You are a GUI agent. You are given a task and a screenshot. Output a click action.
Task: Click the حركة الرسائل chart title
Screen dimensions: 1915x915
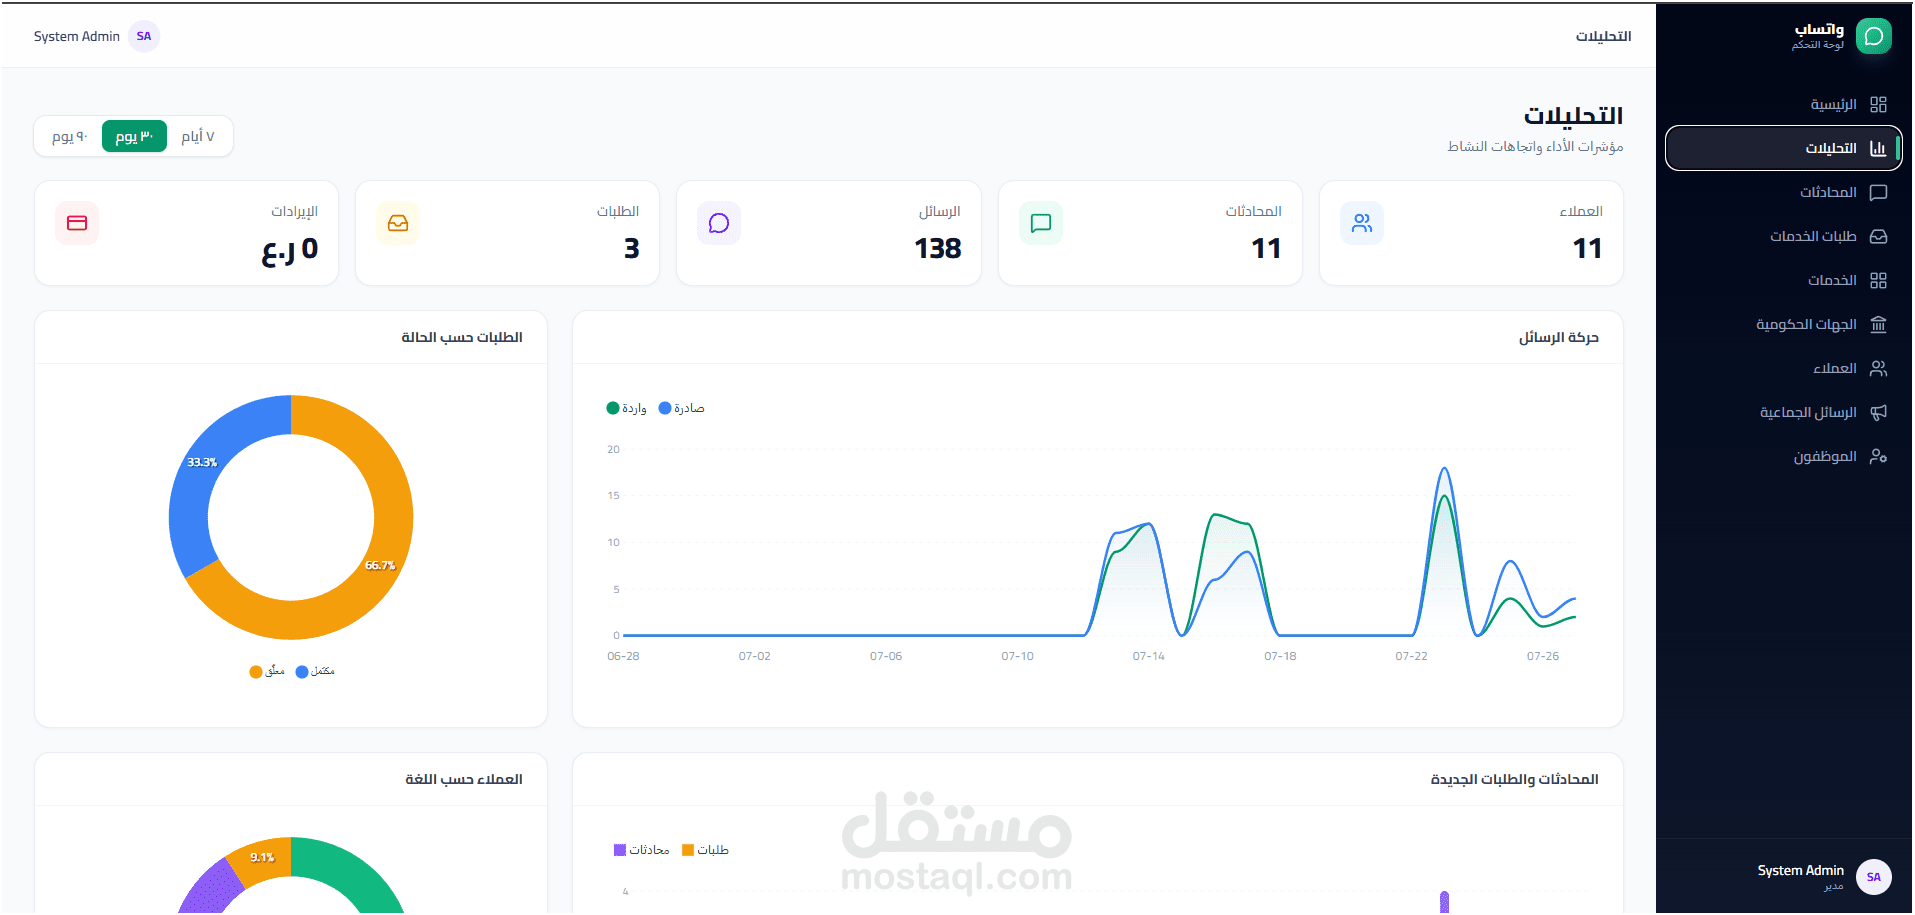[1558, 337]
